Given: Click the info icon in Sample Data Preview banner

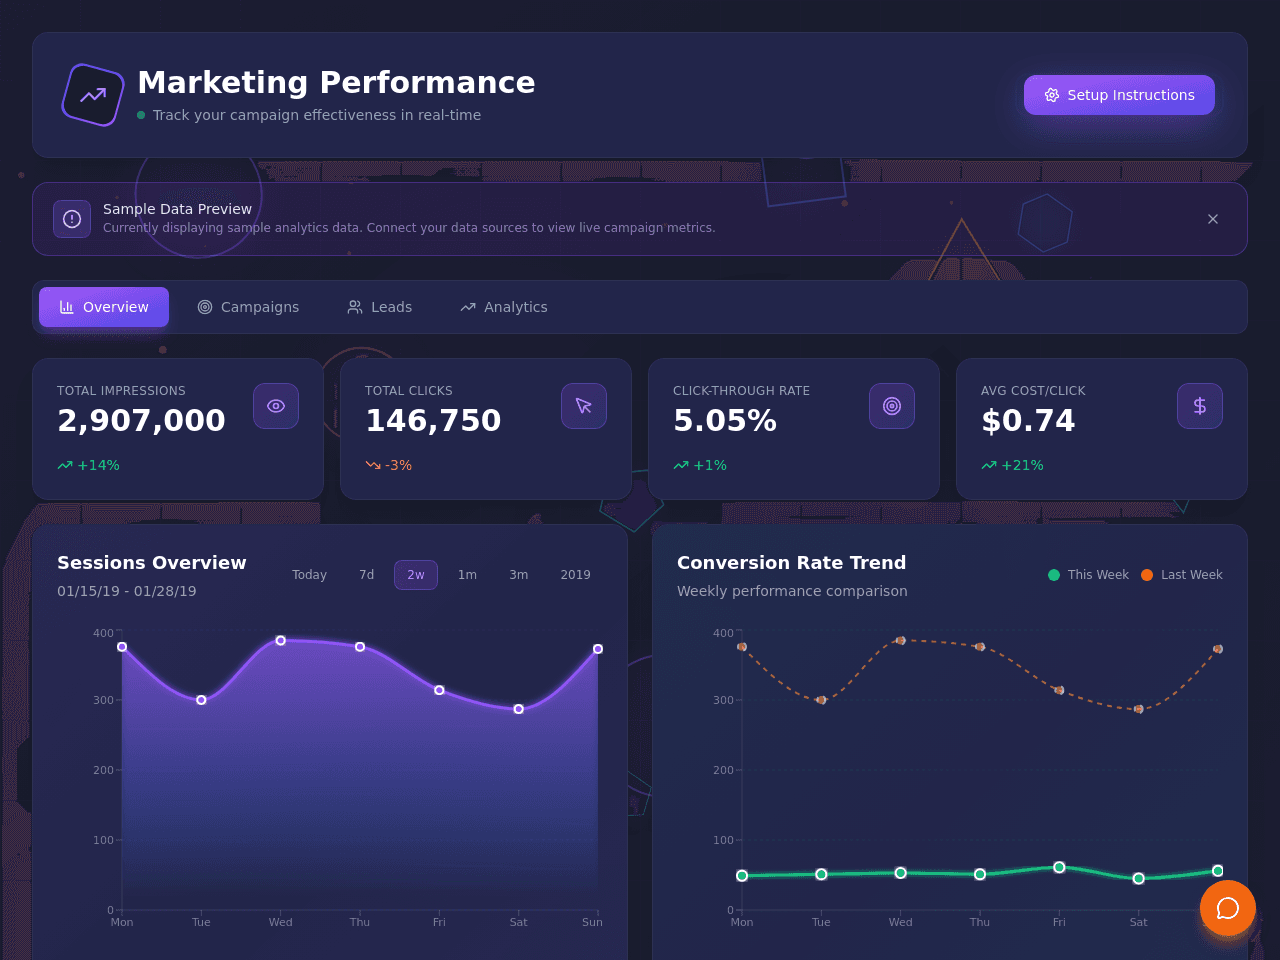Looking at the screenshot, I should coord(72,219).
